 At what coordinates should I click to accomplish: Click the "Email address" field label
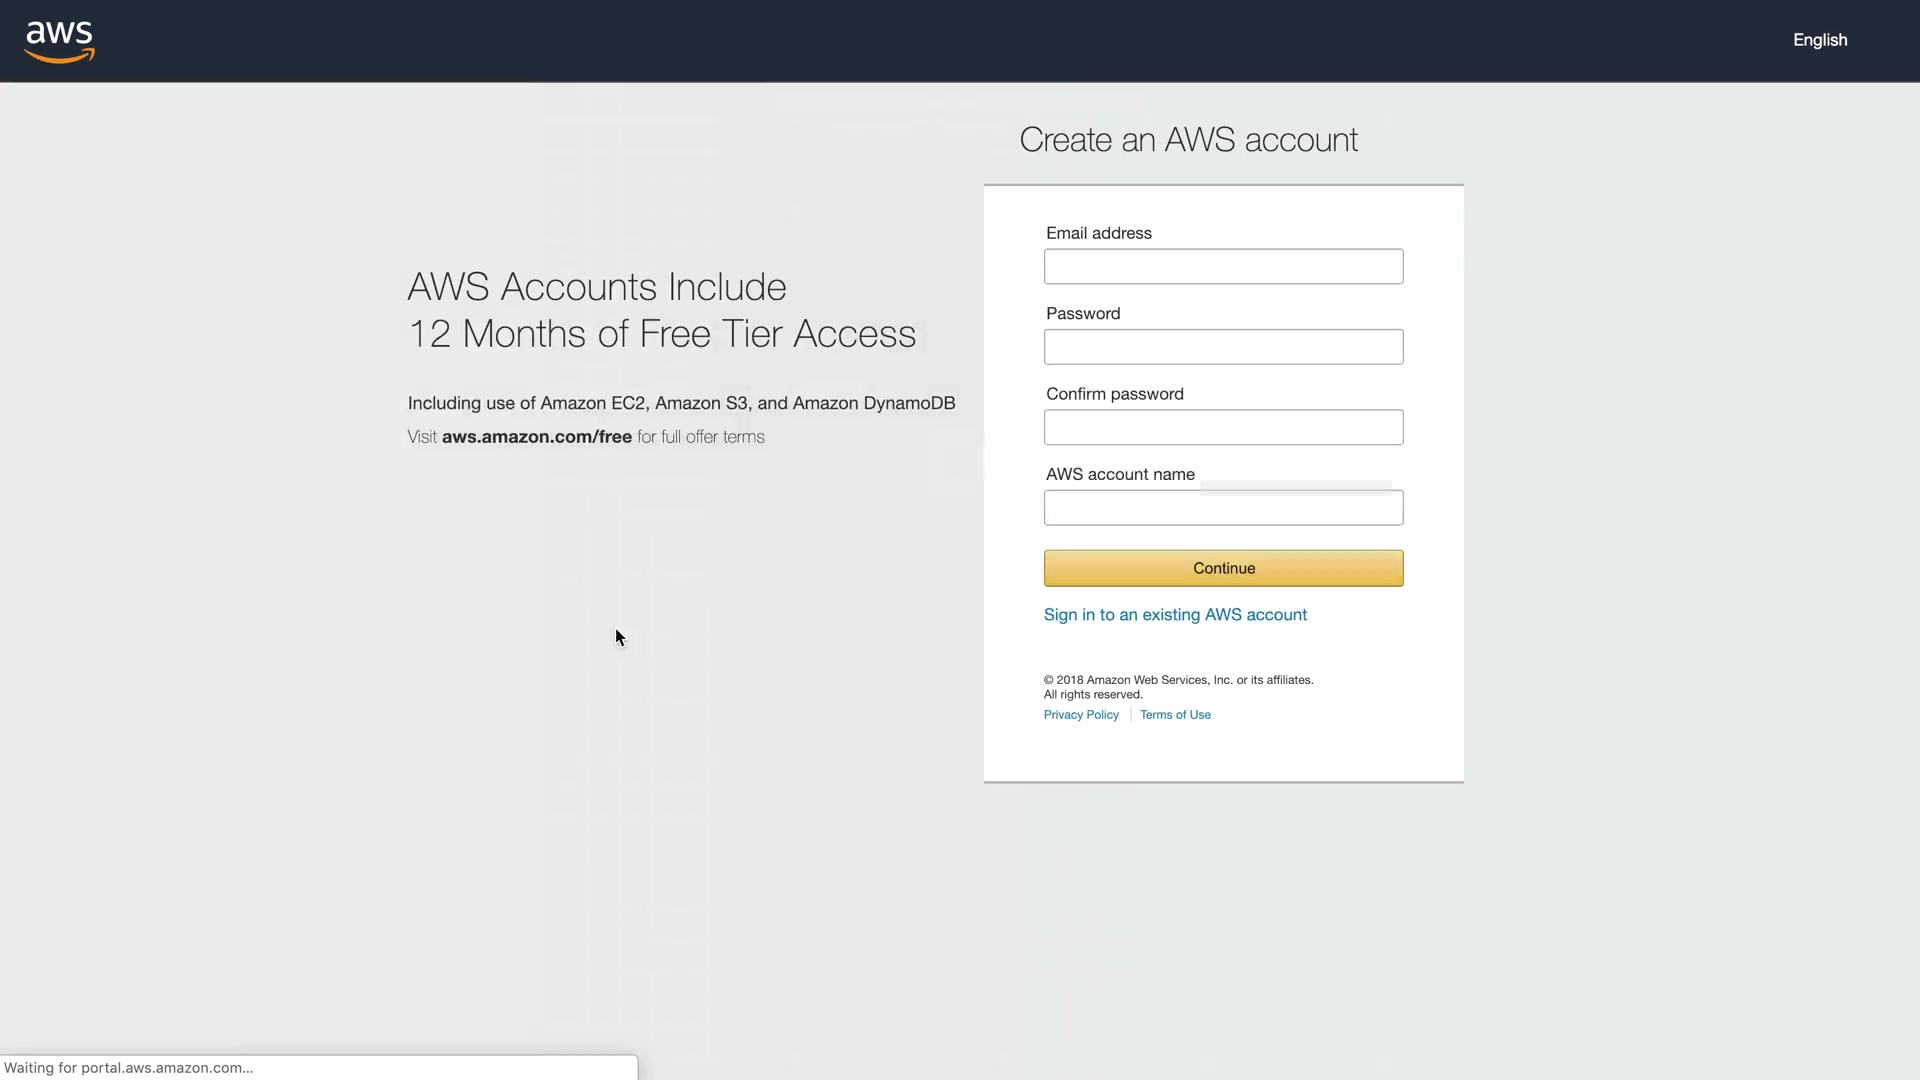coord(1098,233)
